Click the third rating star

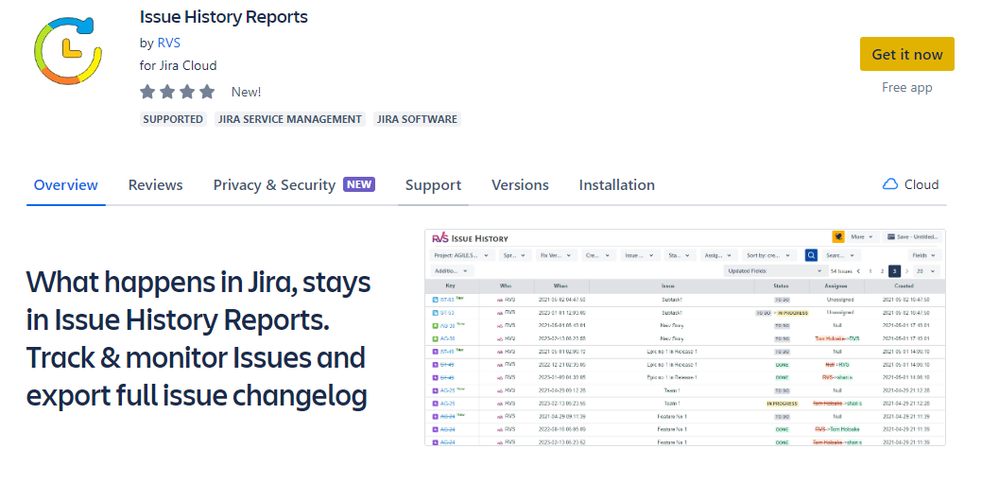pyautogui.click(x=187, y=92)
